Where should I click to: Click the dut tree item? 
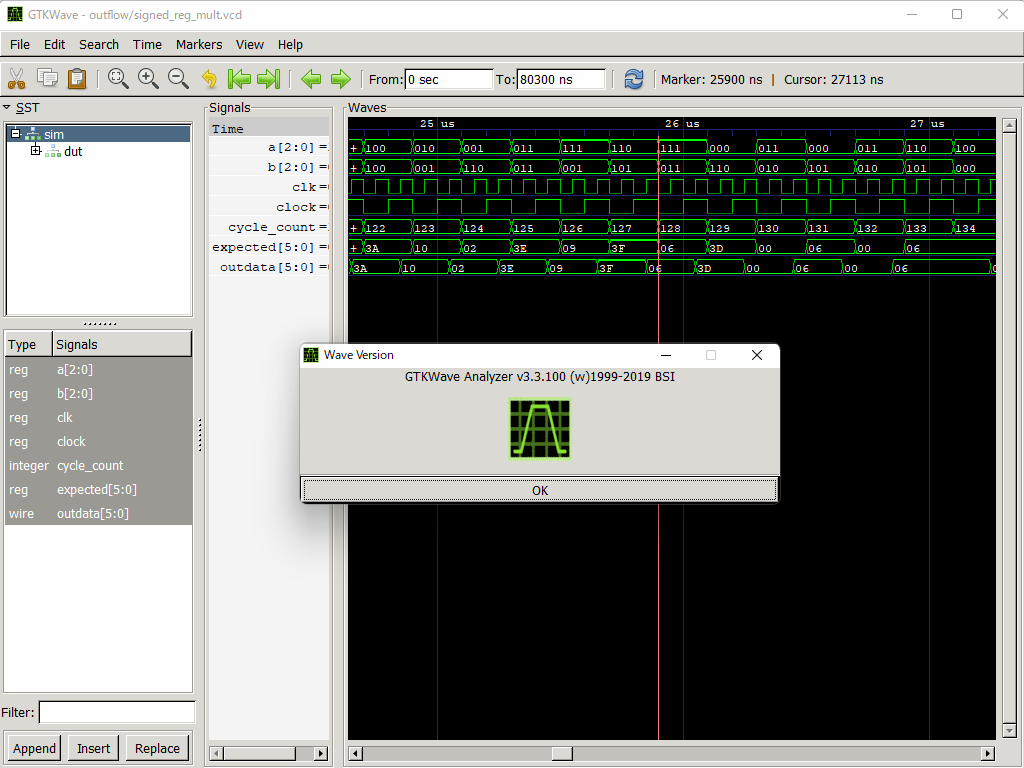73,152
